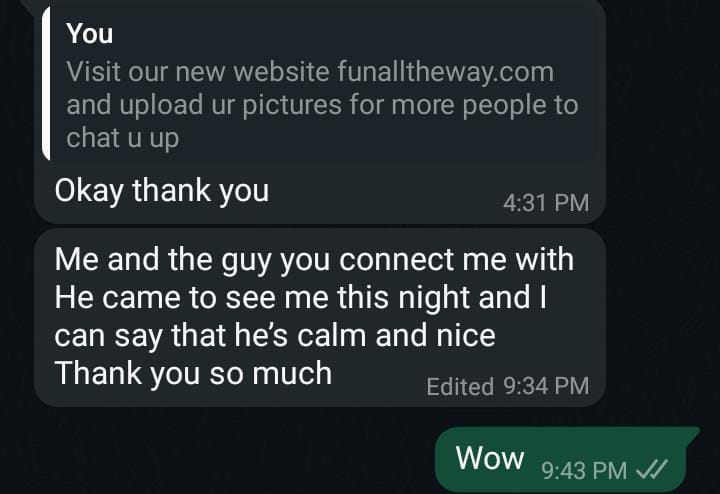Select the 'Me and the guy' message

[320, 317]
